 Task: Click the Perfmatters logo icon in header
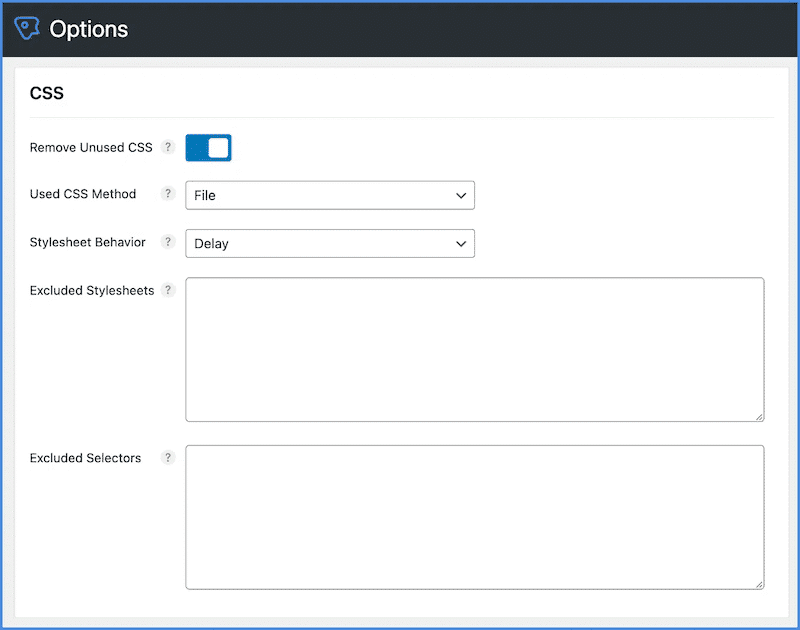click(x=27, y=29)
